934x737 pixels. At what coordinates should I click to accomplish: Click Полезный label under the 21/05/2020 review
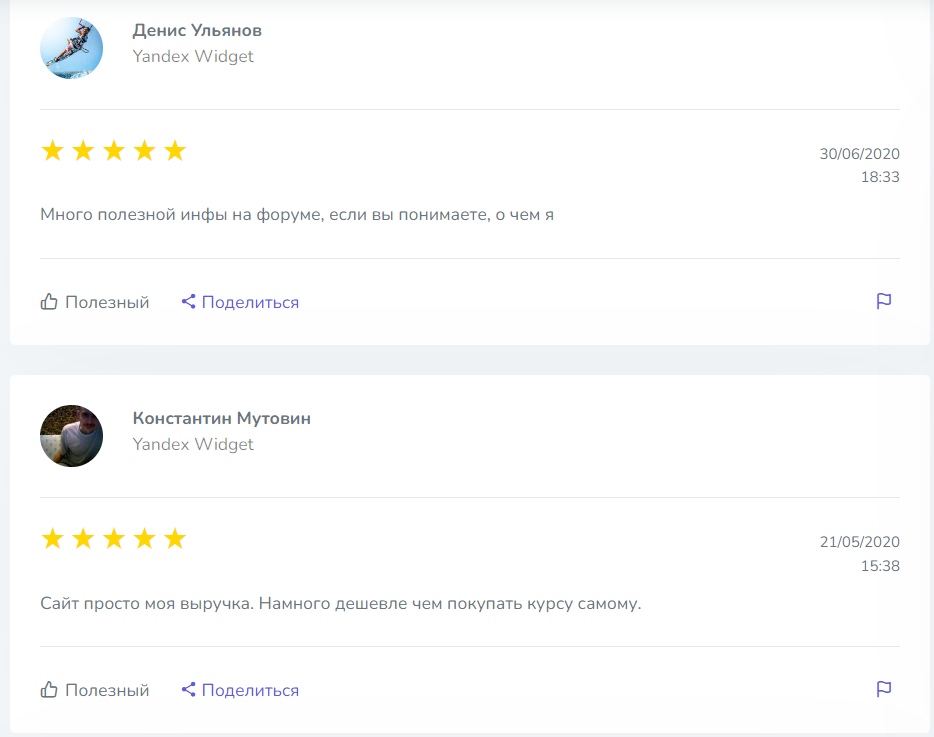107,690
